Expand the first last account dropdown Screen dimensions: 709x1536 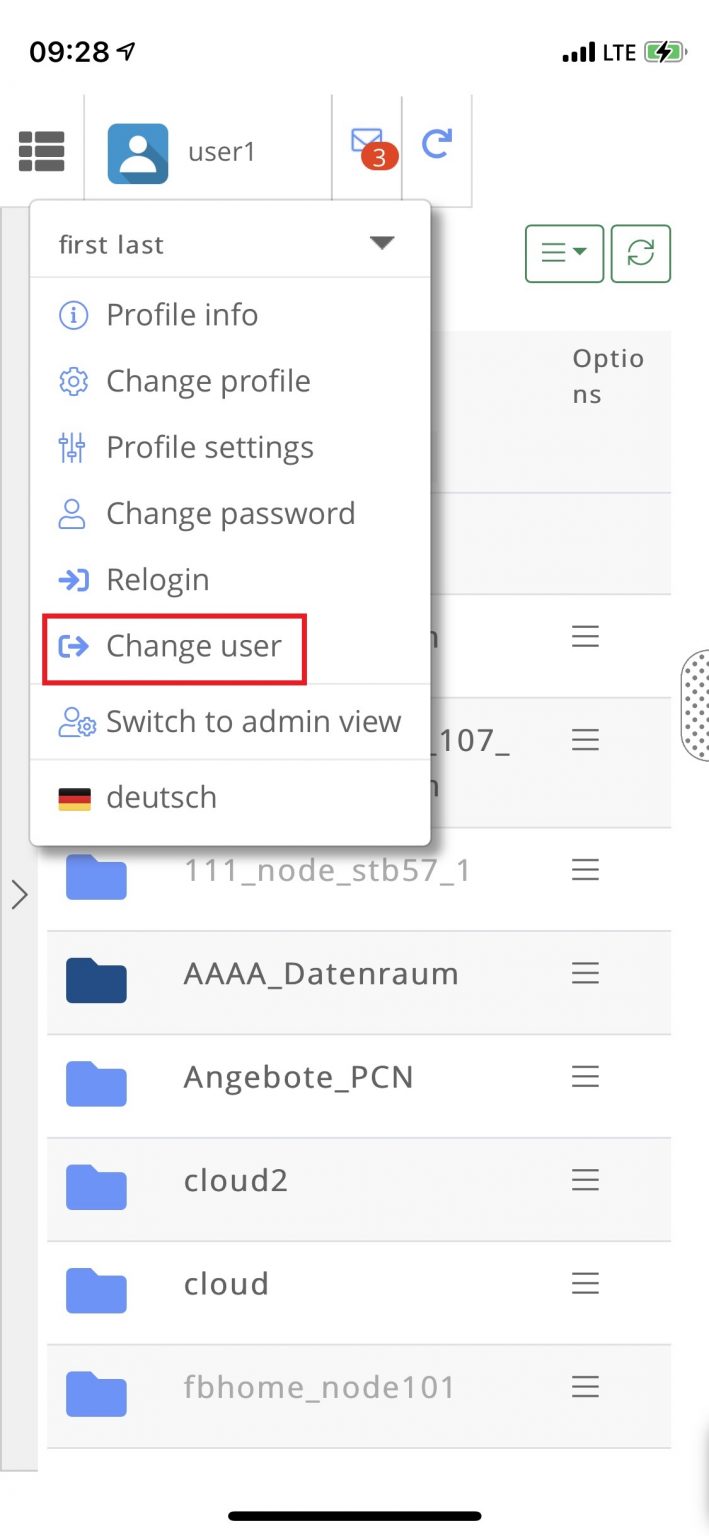382,242
